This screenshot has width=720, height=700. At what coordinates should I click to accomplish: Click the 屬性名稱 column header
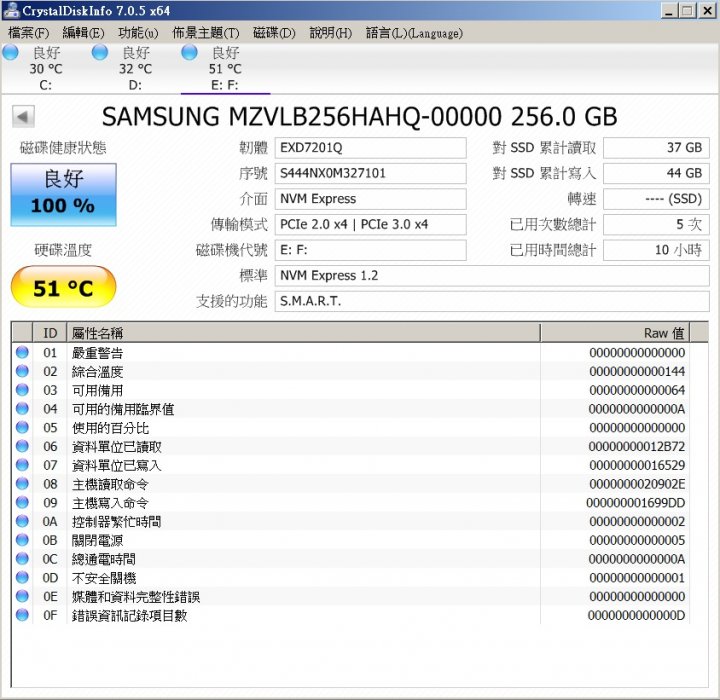pos(303,333)
